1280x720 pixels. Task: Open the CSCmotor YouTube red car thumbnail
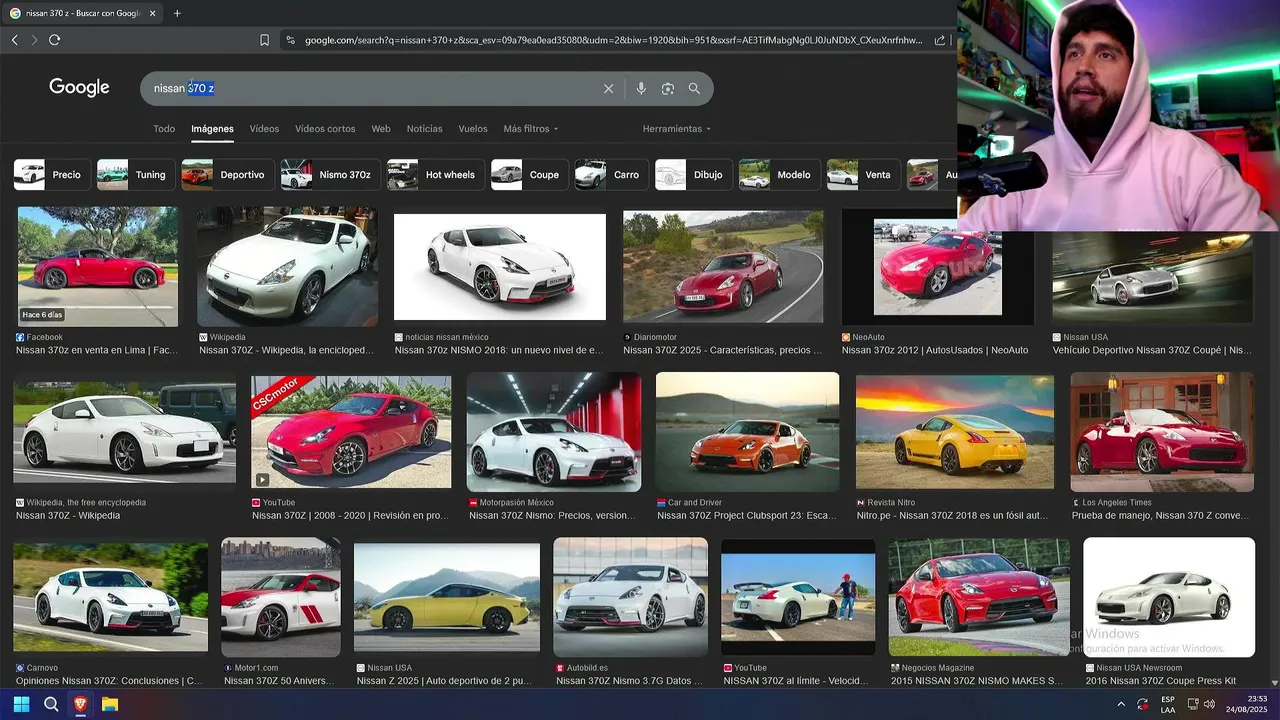(x=351, y=432)
